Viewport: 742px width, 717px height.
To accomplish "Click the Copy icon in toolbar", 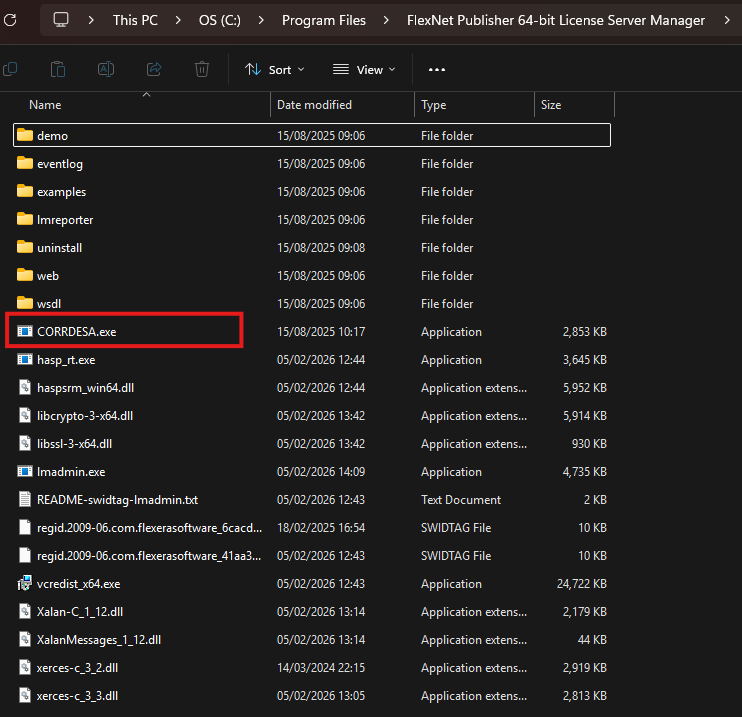I will pos(10,69).
